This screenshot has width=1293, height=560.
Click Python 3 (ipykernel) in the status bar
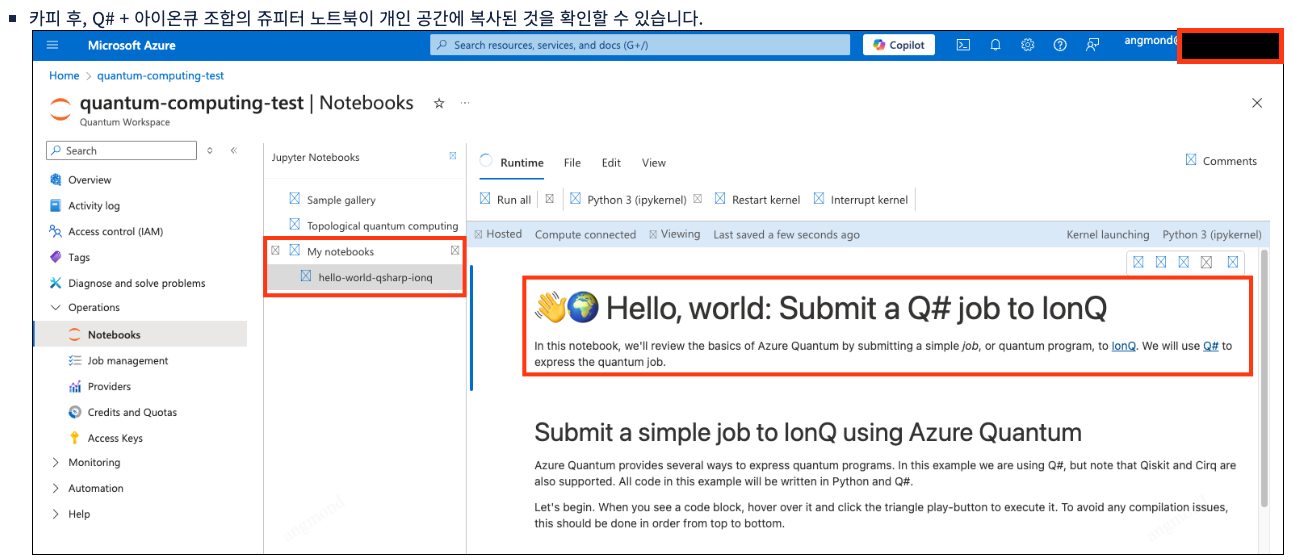1212,234
